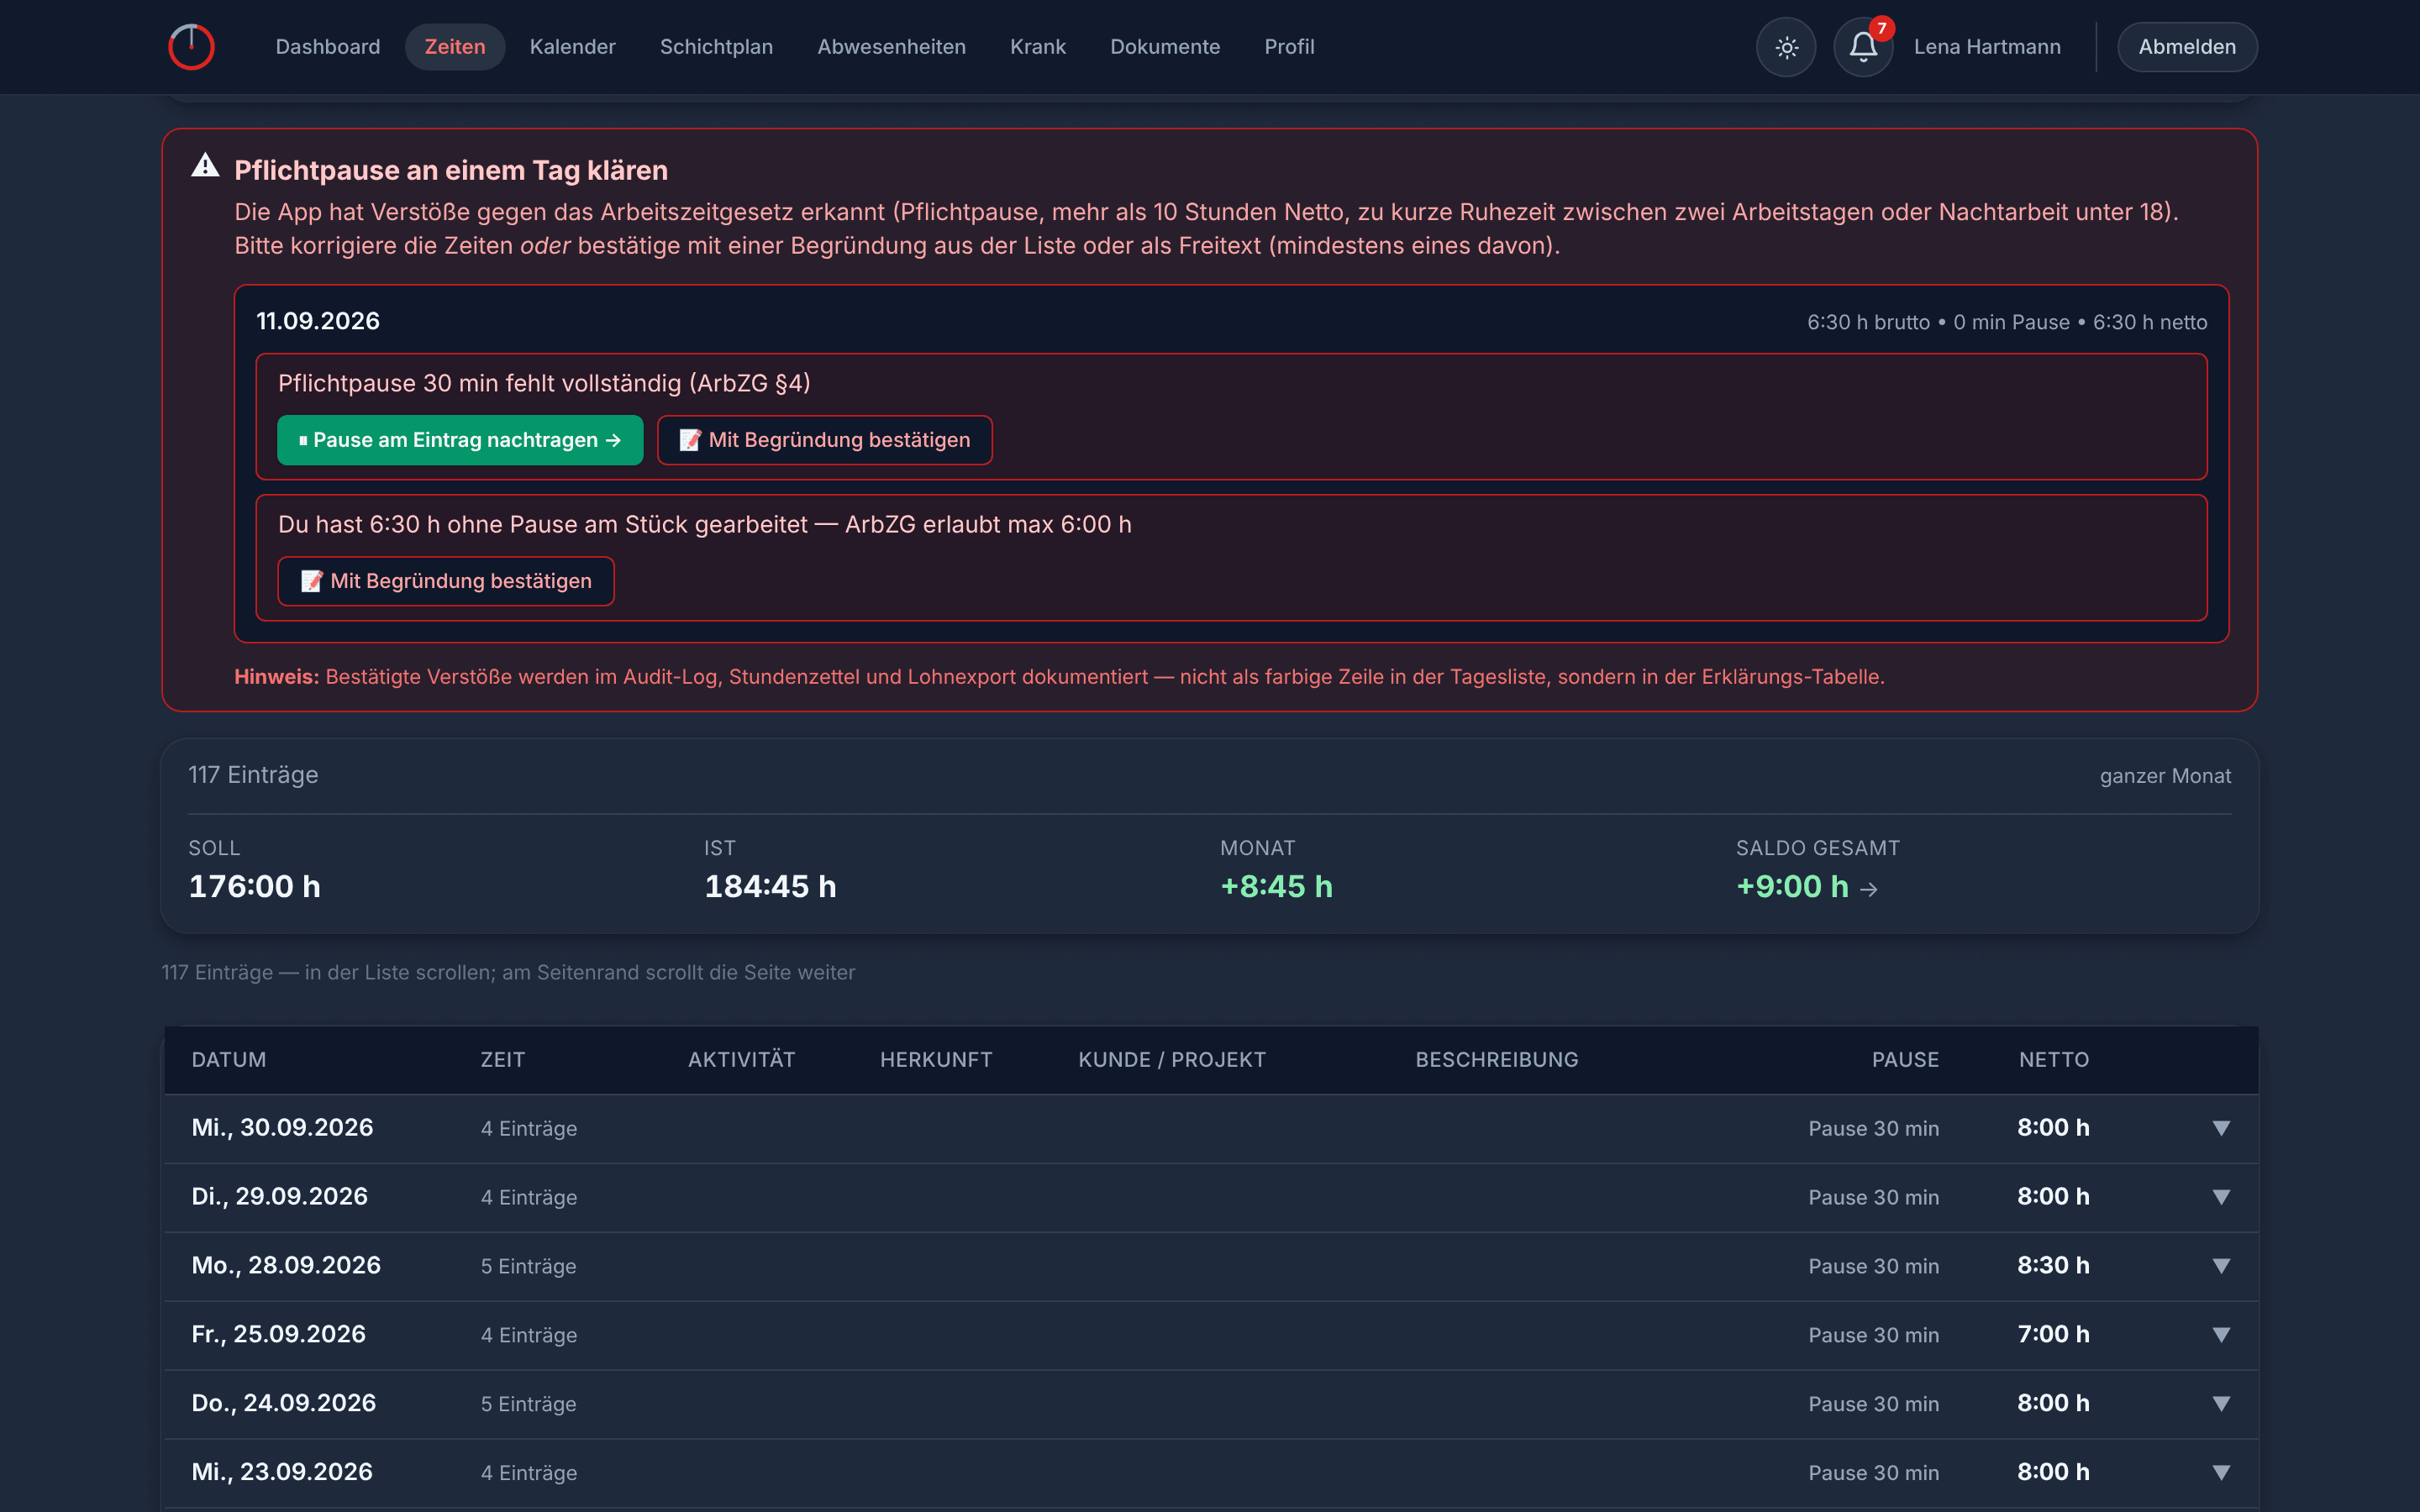
Task: Open the Krank section
Action: (x=1037, y=47)
